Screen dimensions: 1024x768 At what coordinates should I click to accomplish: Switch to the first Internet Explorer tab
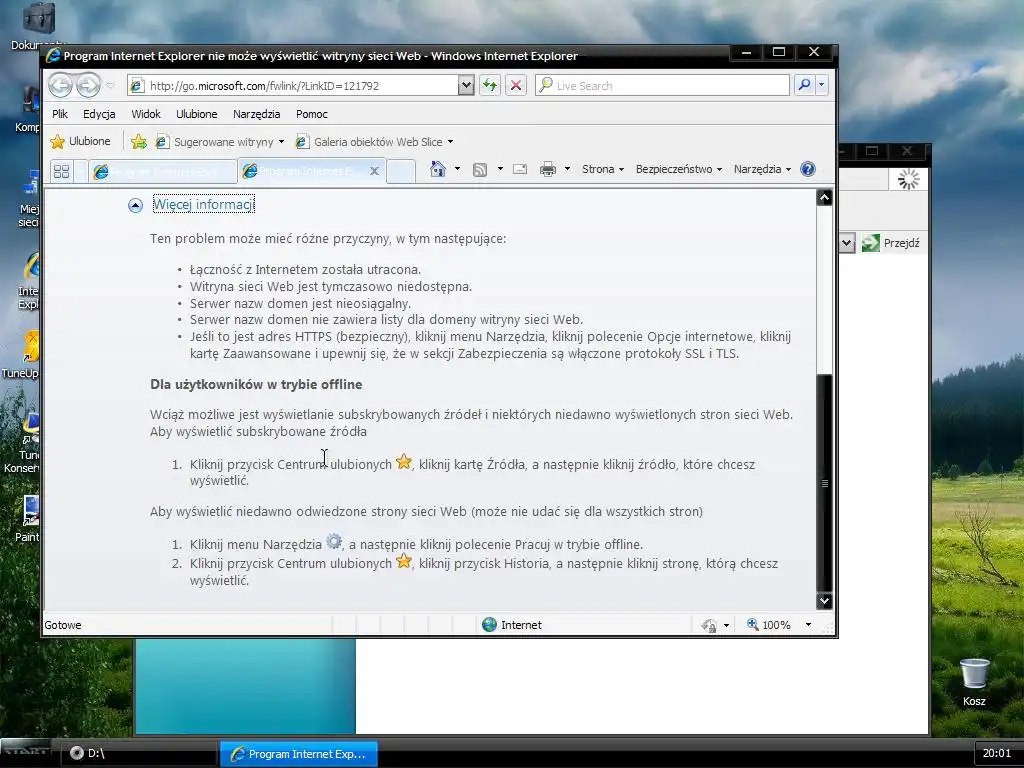162,171
